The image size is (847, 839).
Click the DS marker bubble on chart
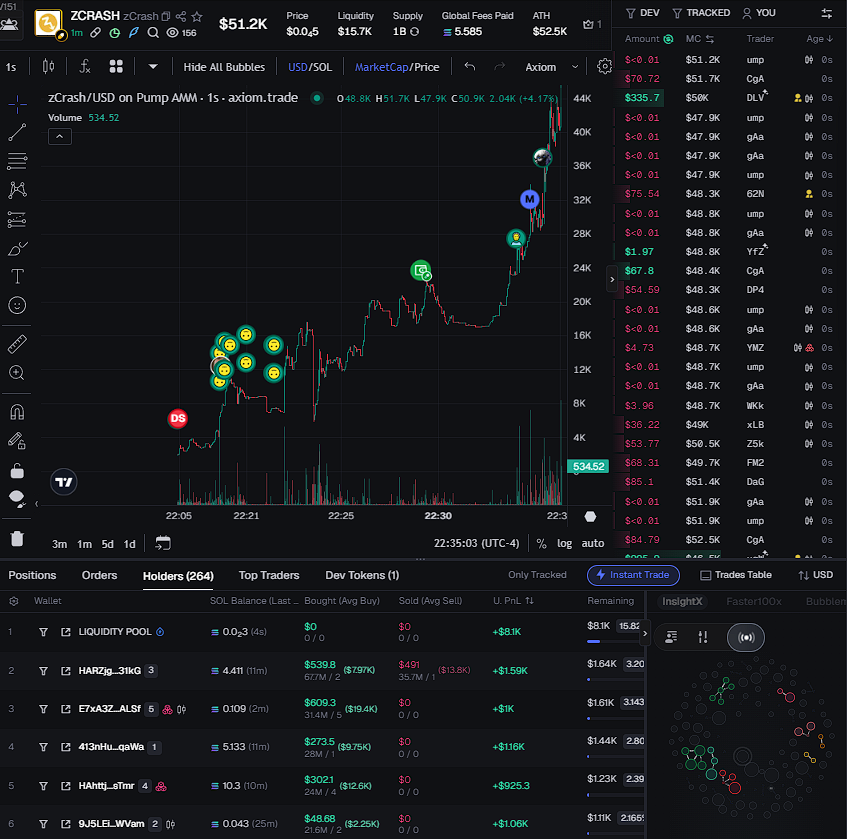[x=178, y=418]
